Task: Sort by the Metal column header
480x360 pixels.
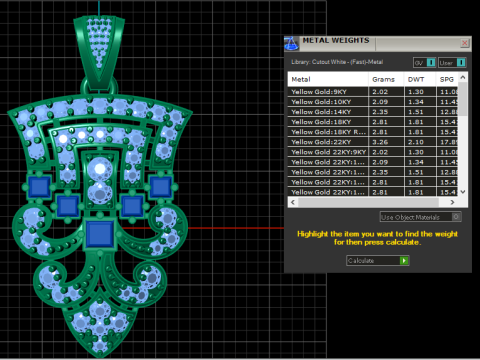Action: click(328, 79)
